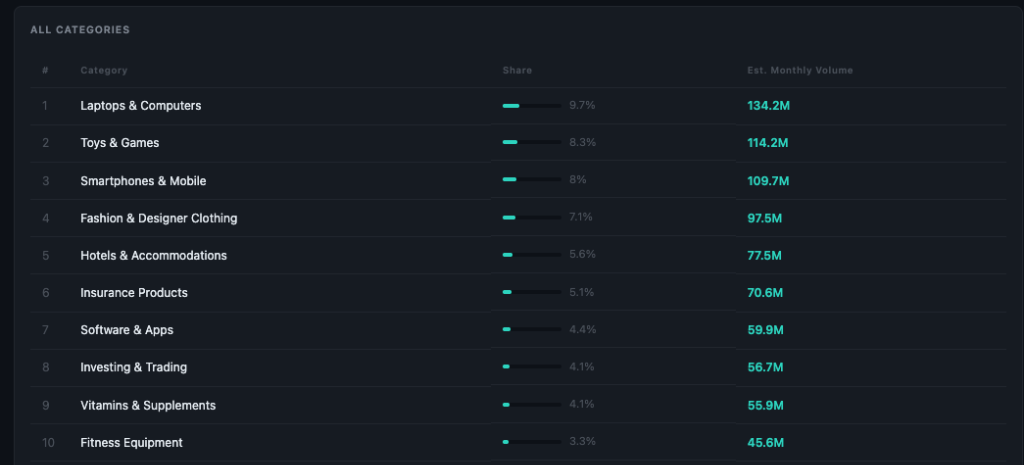Click the Est. Monthly Volume column header
1024x465 pixels.
pos(799,70)
